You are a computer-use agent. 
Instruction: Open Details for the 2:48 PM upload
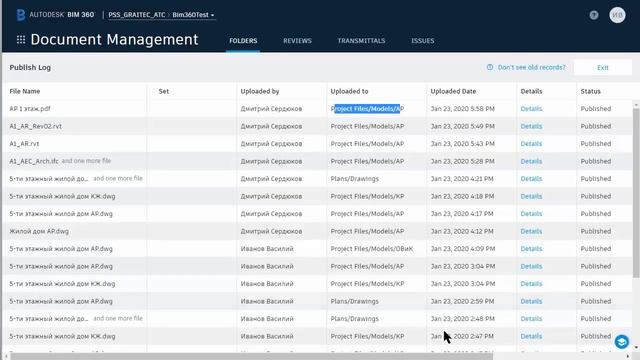(x=531, y=319)
